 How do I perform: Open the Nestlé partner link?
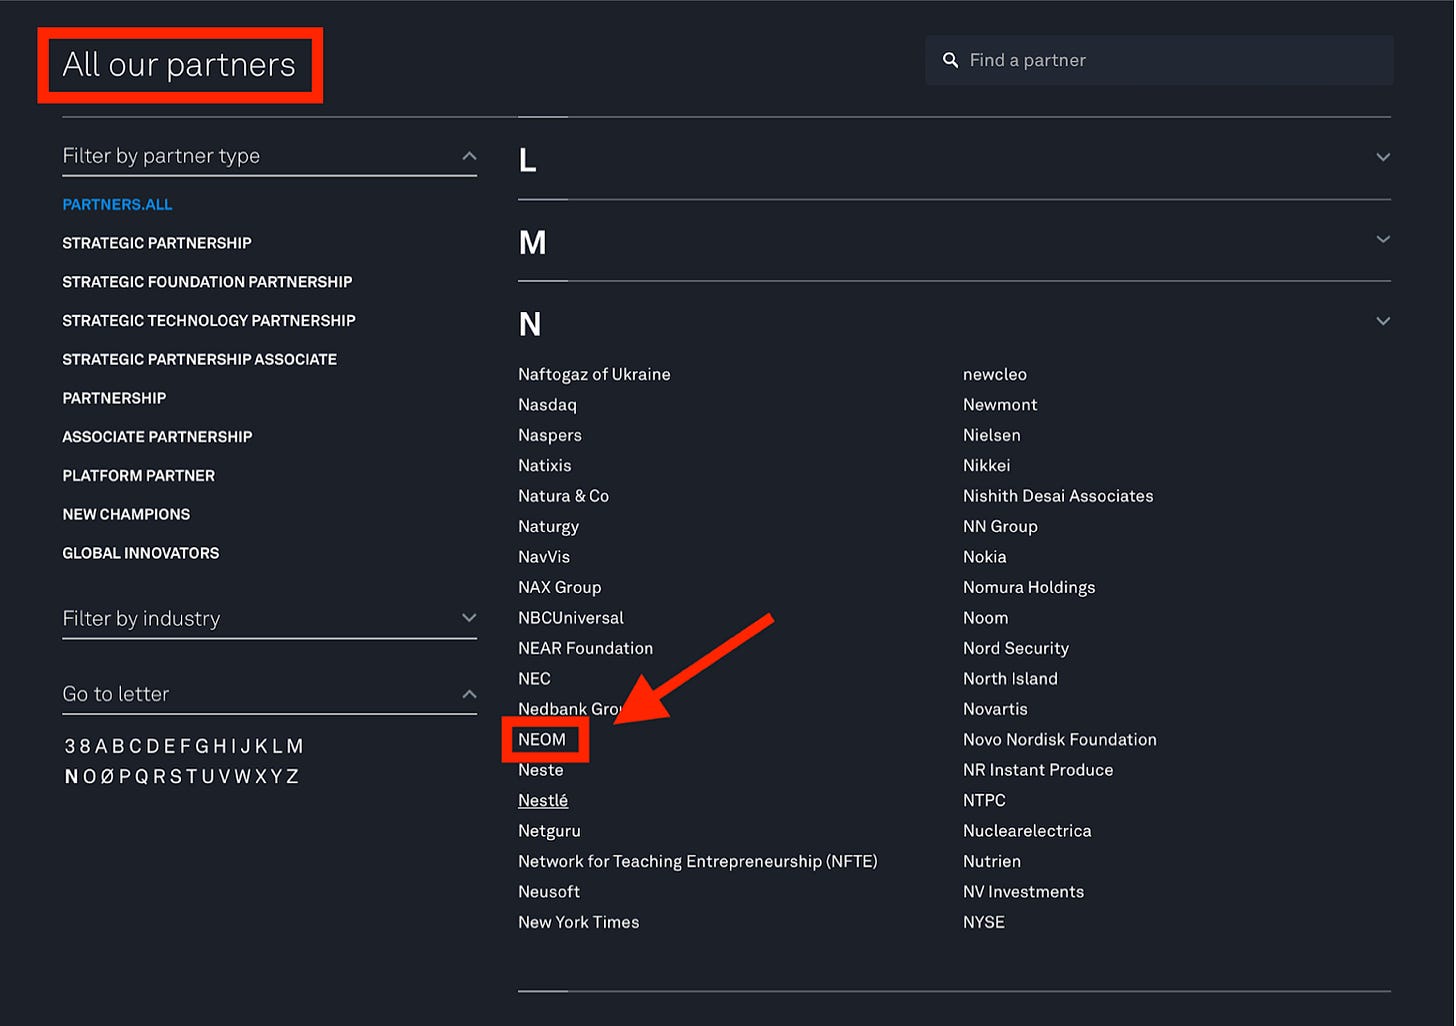[x=543, y=801]
